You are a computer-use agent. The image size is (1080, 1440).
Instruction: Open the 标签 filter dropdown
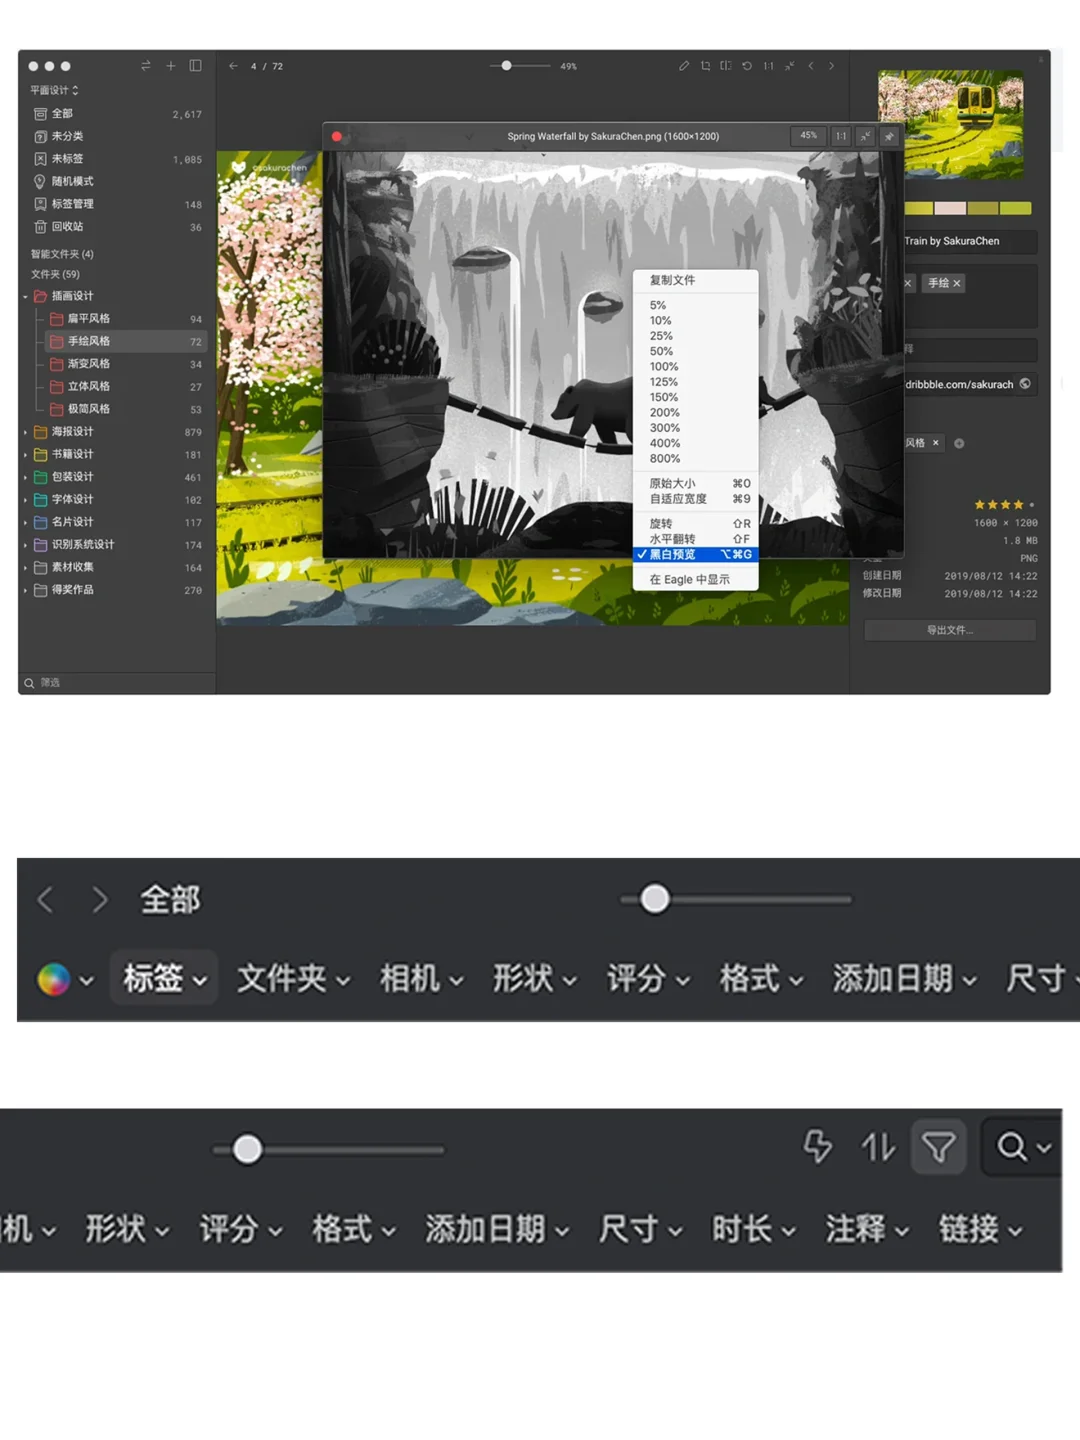(x=163, y=978)
